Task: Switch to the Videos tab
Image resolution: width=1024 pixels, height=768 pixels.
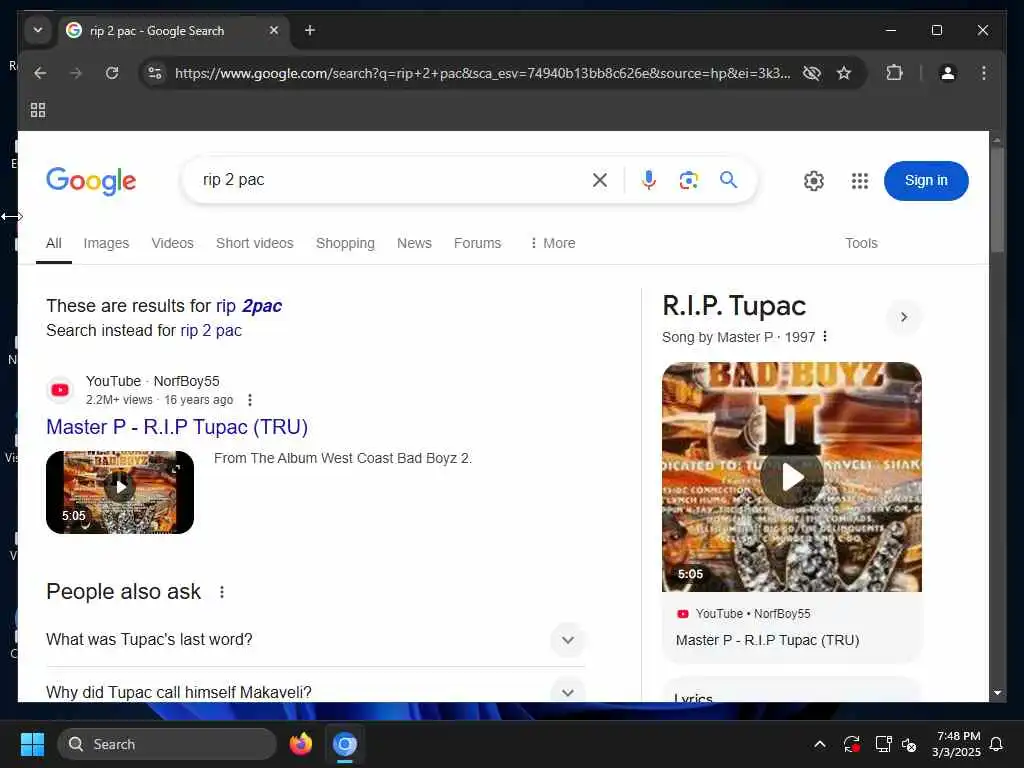Action: (x=172, y=243)
